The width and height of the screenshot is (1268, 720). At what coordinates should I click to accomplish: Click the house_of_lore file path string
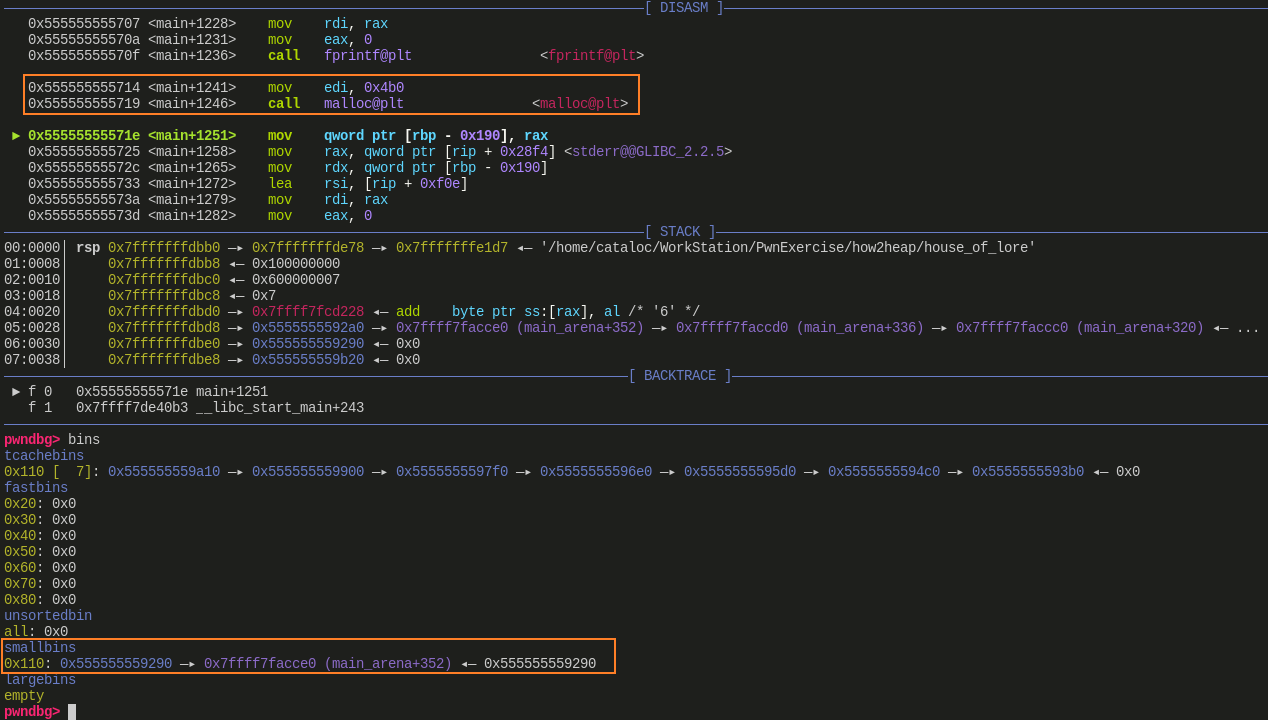788,248
